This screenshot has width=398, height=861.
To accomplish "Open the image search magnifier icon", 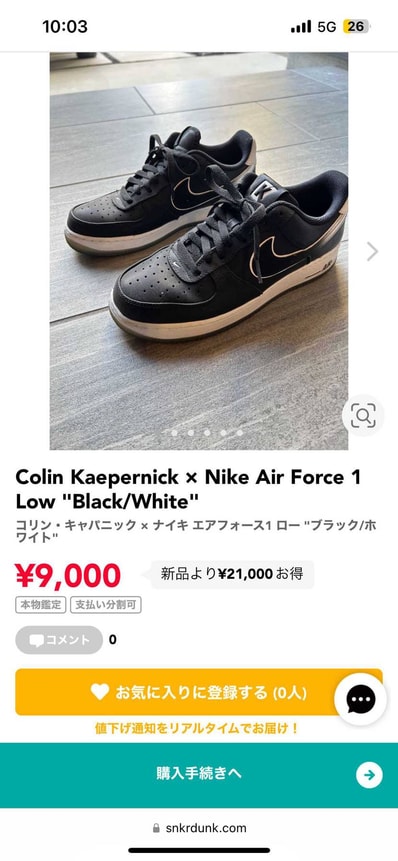I will tap(363, 416).
